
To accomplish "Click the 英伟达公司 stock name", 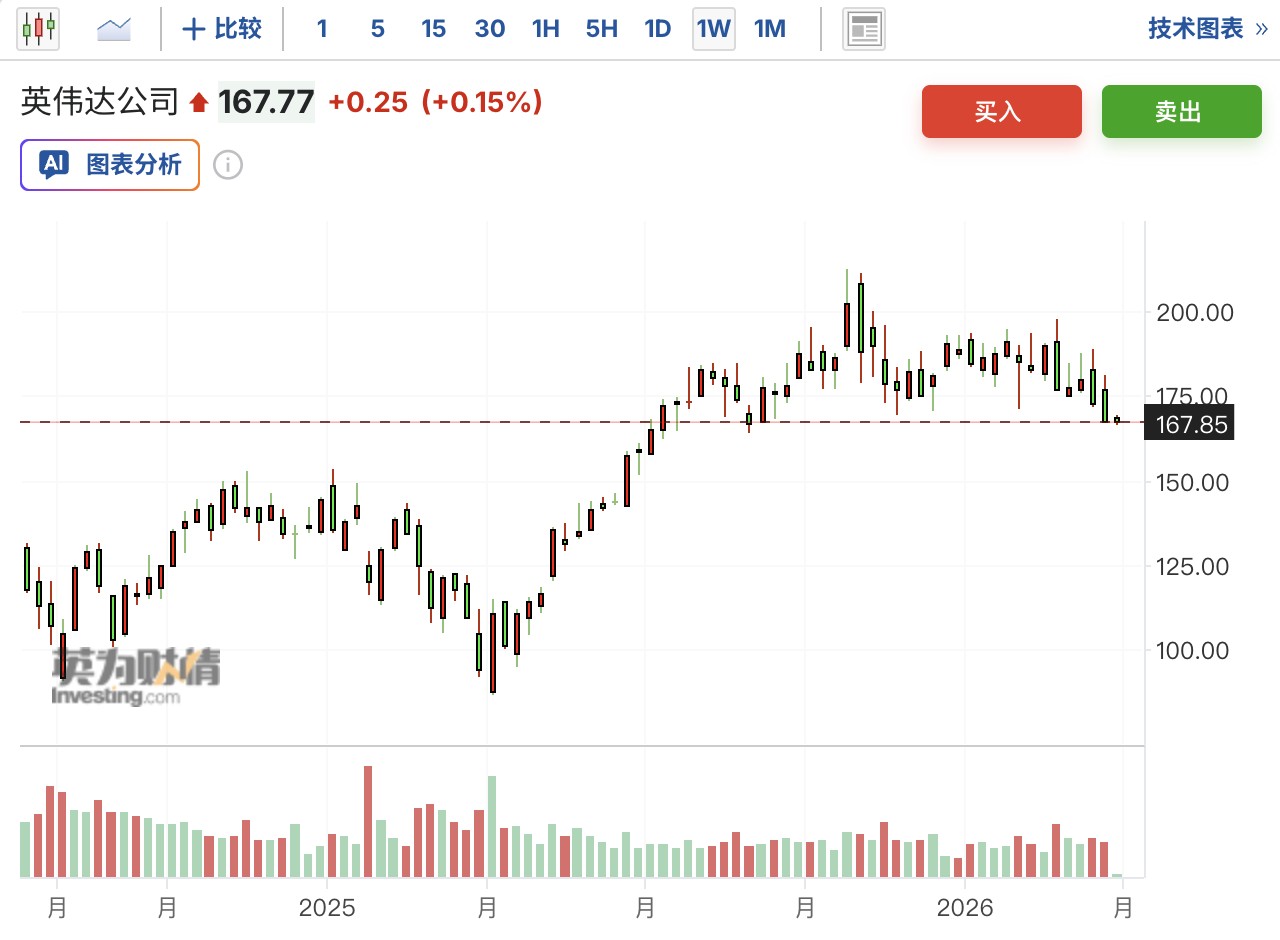I will pos(100,102).
